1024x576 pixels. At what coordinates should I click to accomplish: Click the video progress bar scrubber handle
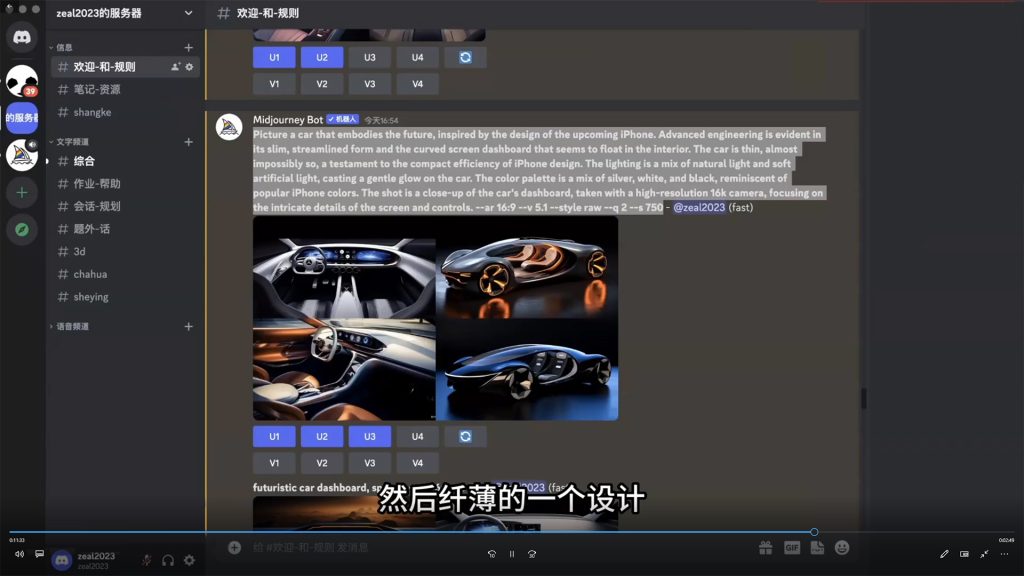click(x=814, y=532)
